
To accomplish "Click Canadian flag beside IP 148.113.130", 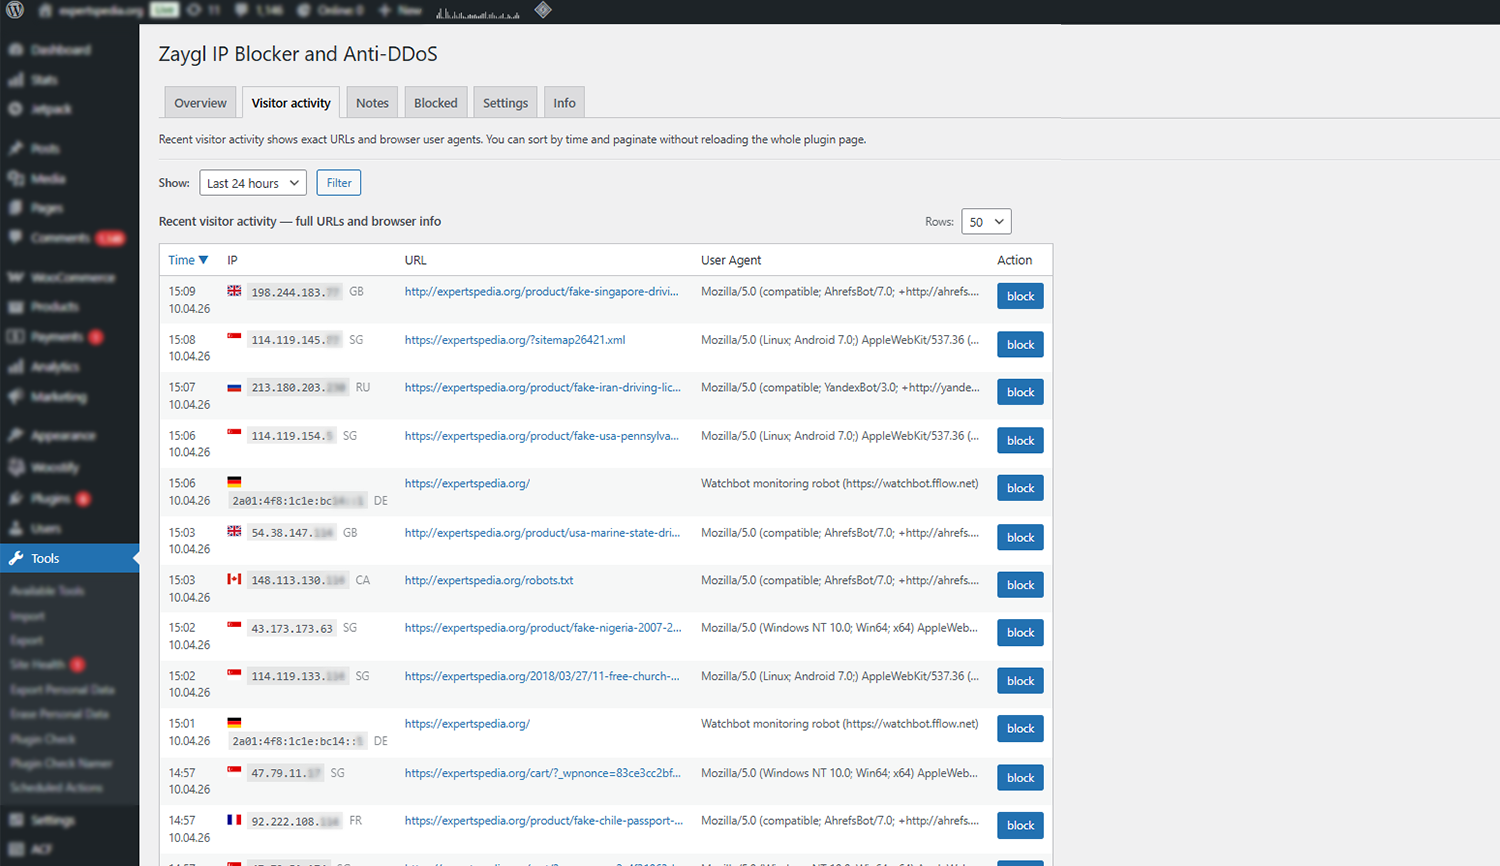I will [x=234, y=579].
